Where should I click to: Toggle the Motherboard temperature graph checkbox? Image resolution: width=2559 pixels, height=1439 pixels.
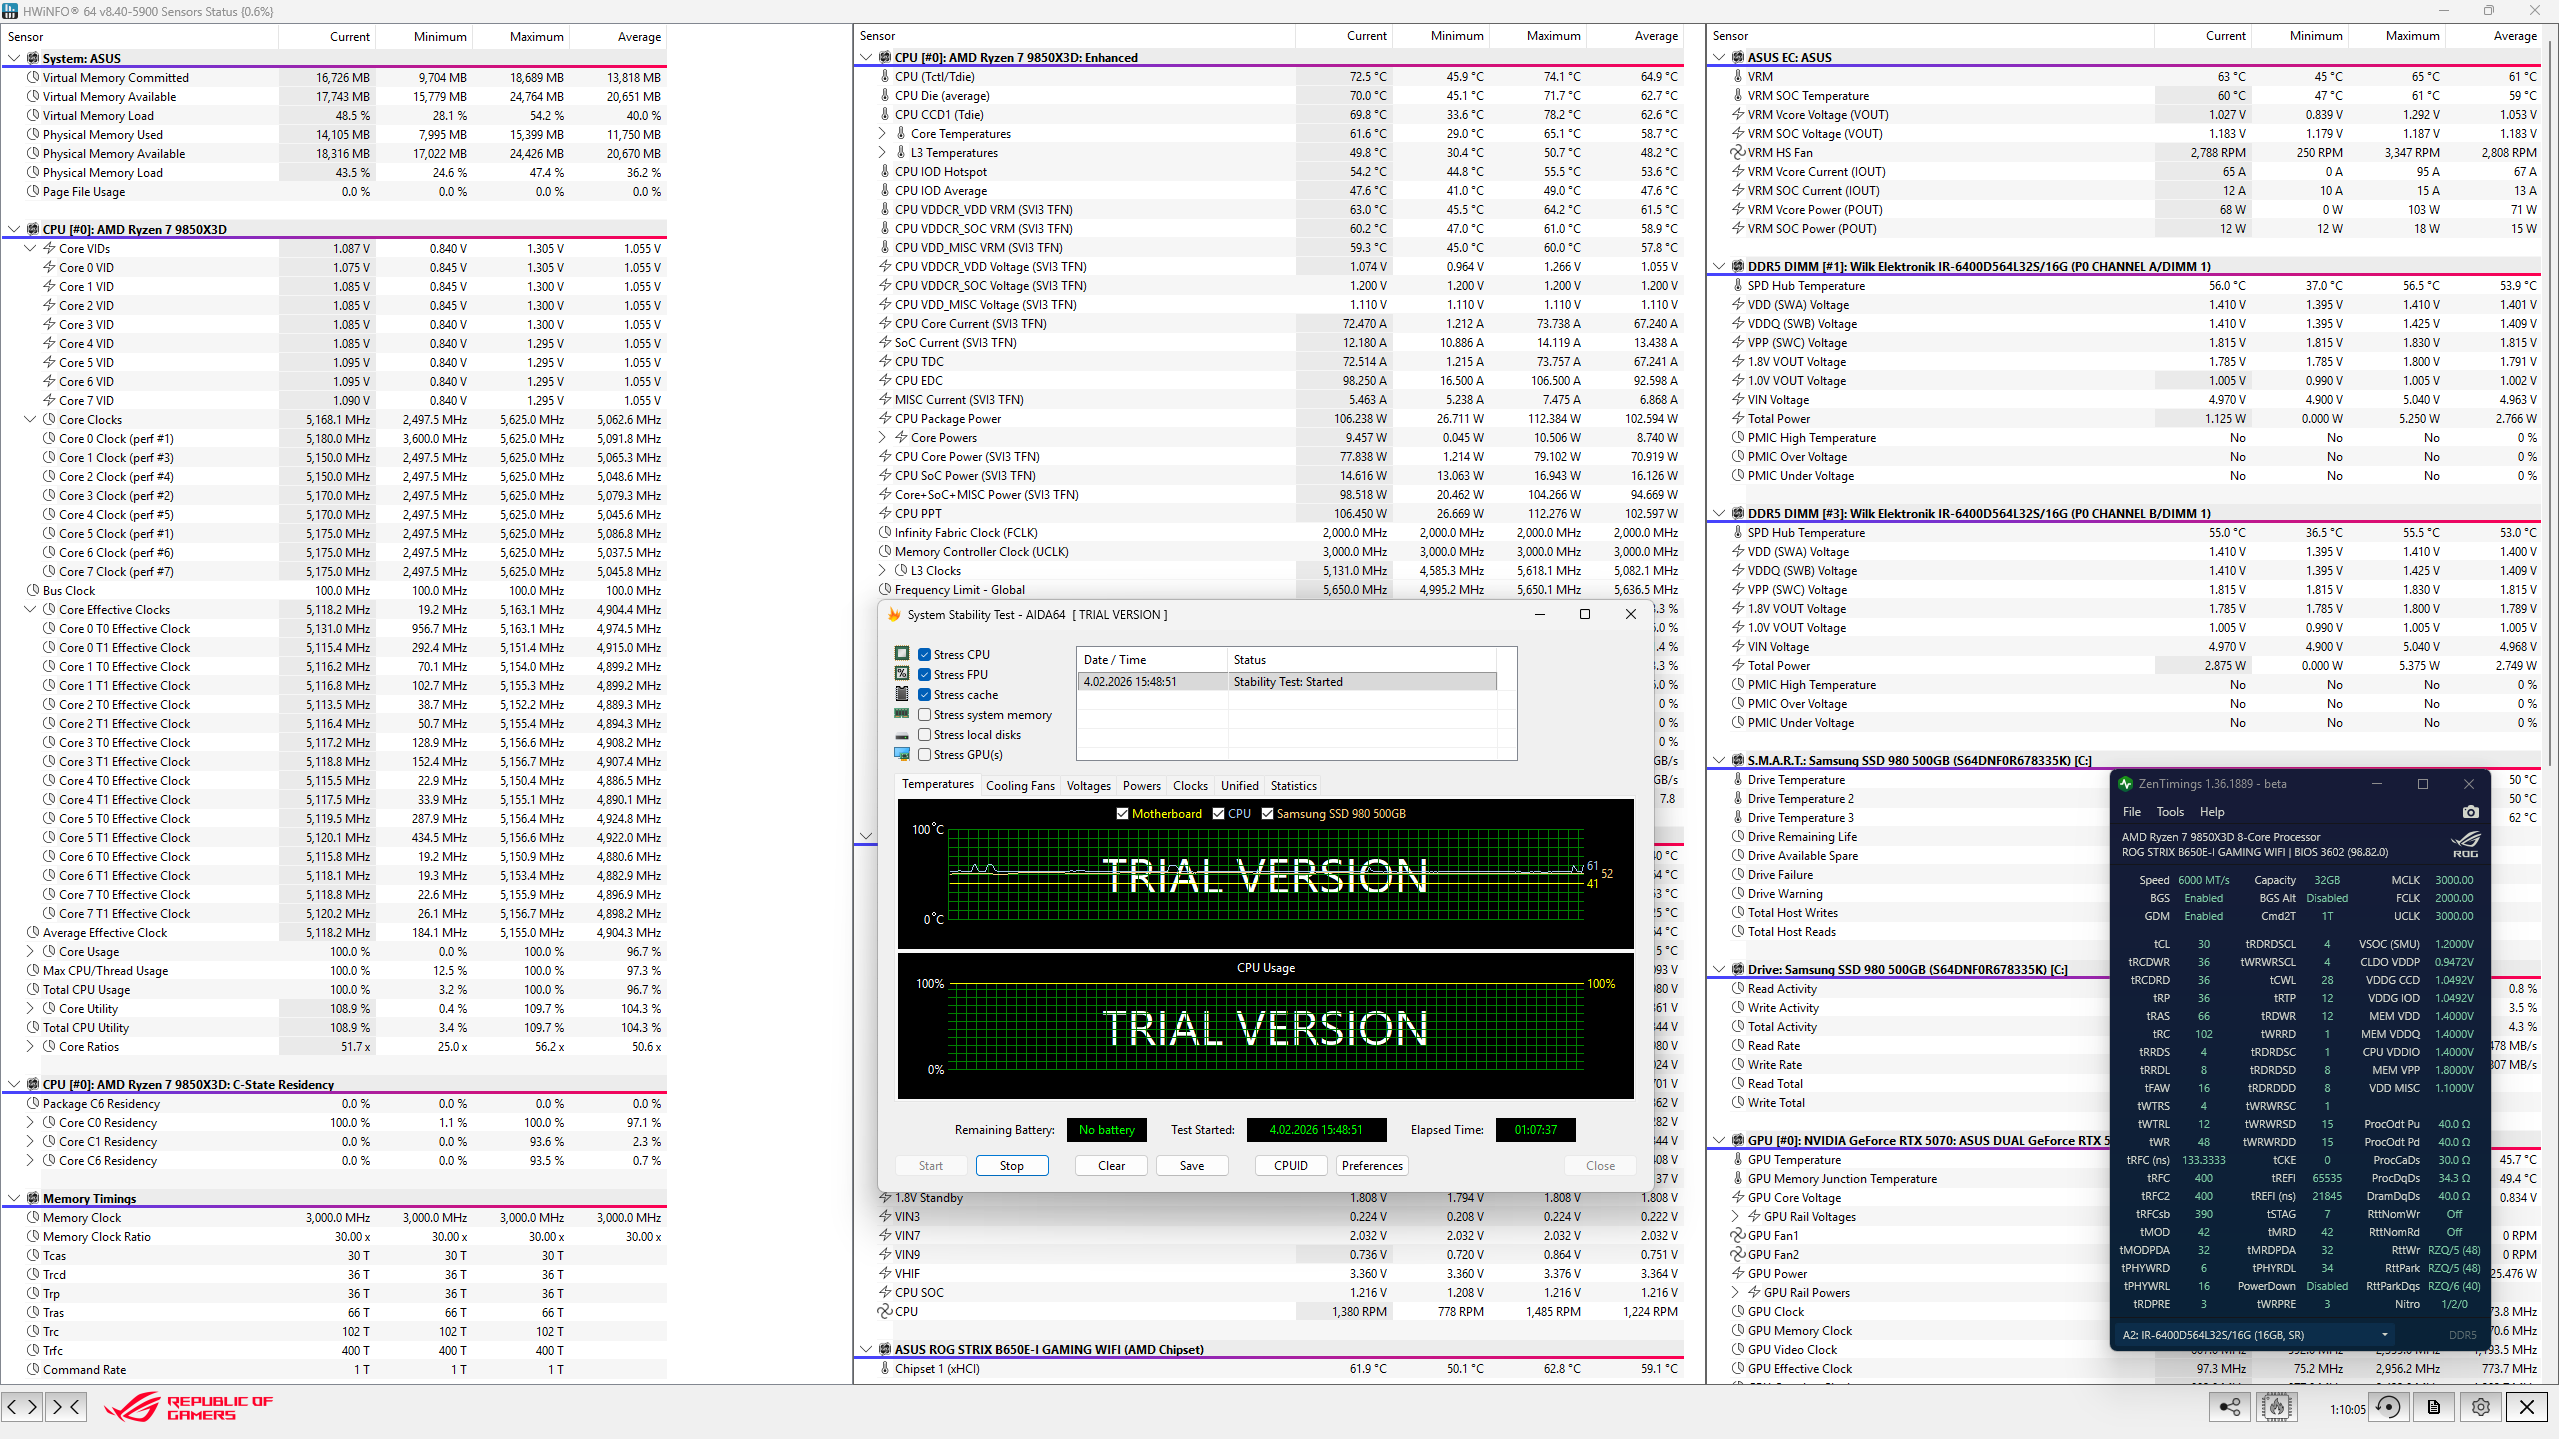(1122, 814)
